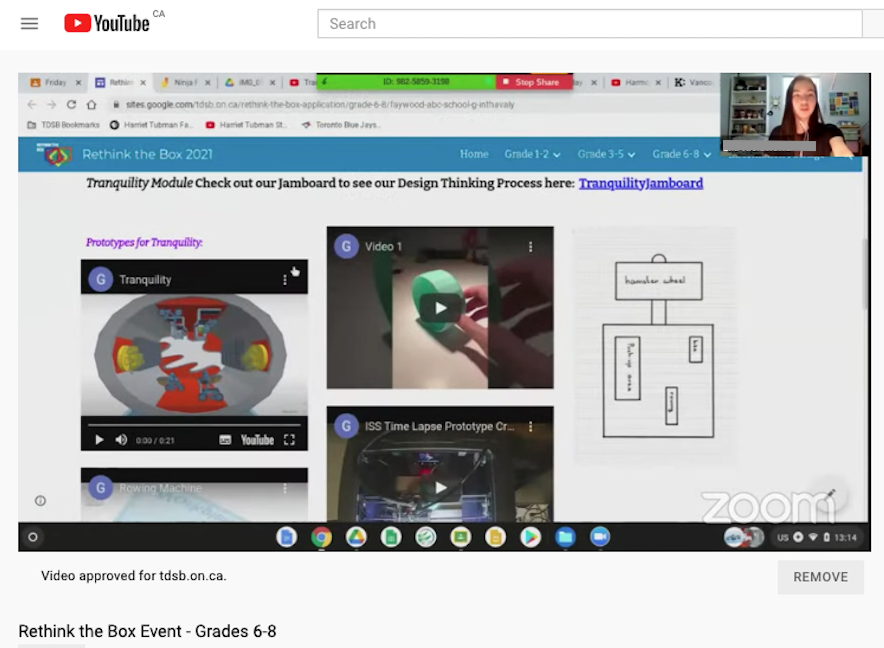The image size is (884, 648).
Task: Play the ISS Time Lapse Prototype video
Action: pos(440,487)
